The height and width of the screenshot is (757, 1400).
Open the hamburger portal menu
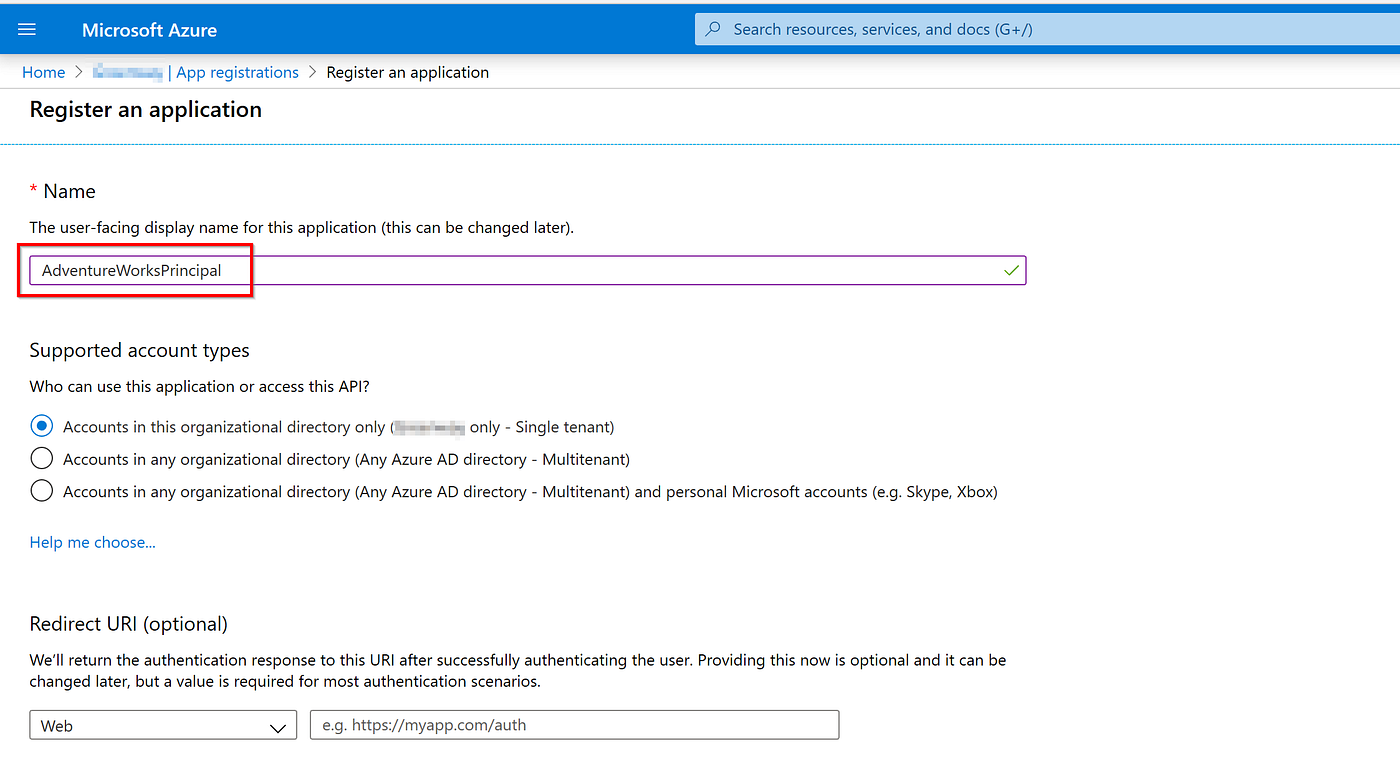[27, 29]
